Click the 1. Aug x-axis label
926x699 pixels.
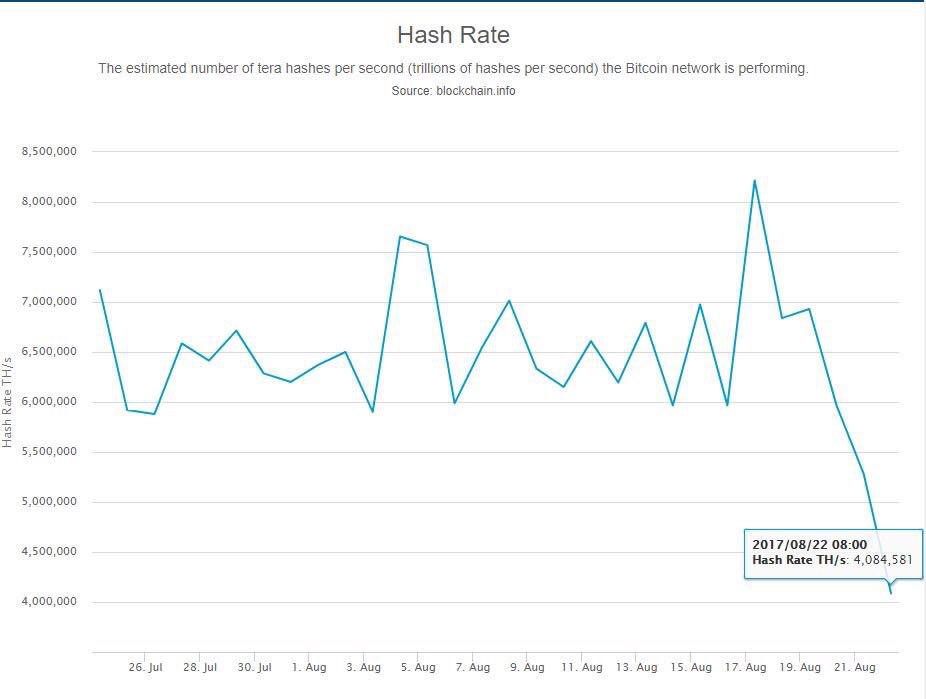tap(309, 667)
